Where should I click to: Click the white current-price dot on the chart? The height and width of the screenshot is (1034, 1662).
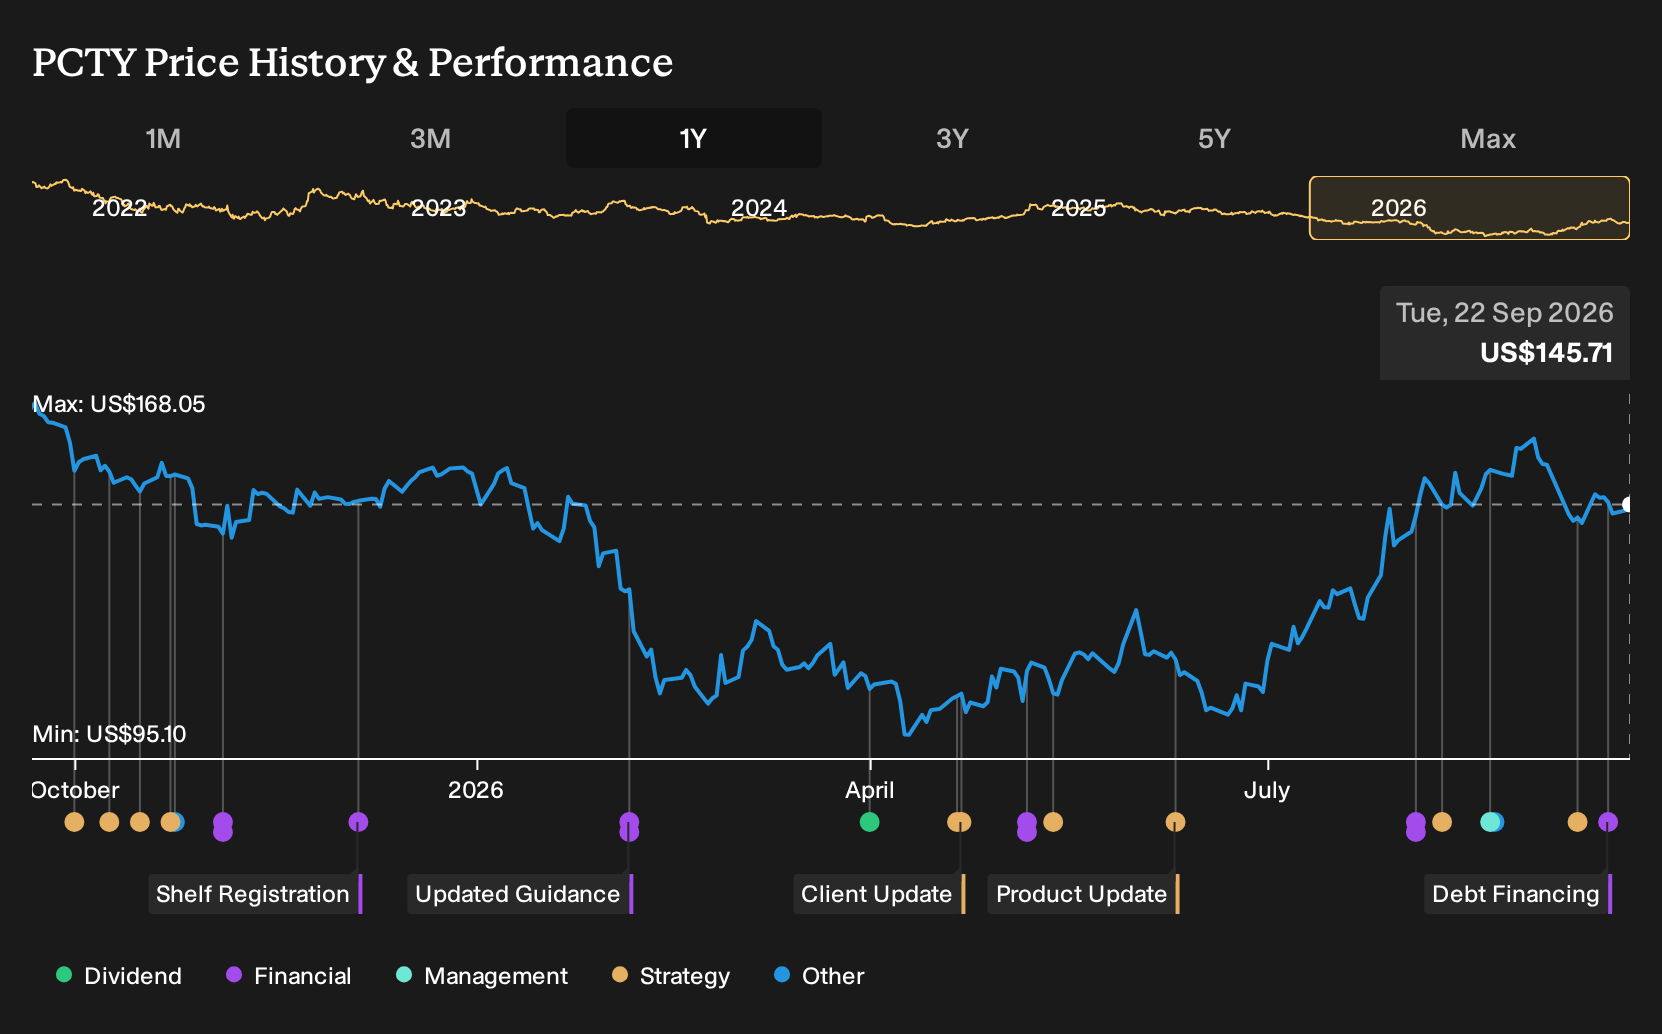(1628, 505)
